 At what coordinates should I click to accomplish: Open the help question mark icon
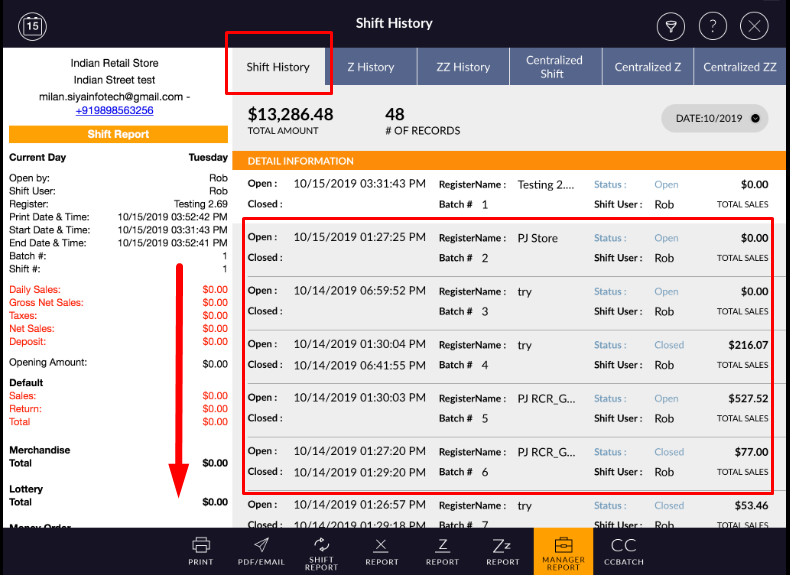pos(712,26)
